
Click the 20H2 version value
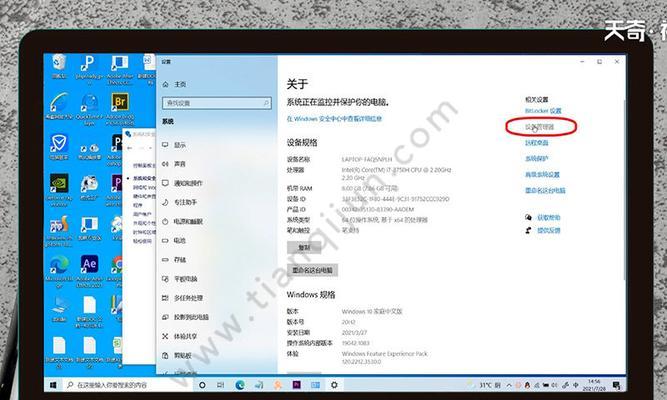click(348, 322)
